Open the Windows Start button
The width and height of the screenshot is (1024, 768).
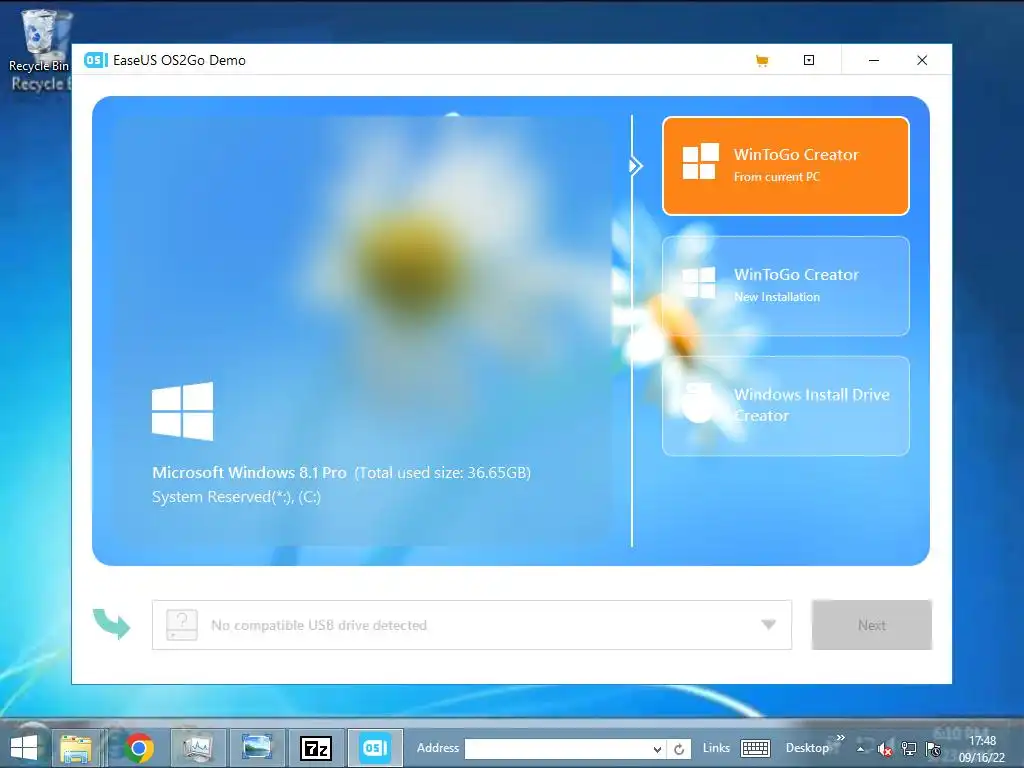[x=24, y=748]
